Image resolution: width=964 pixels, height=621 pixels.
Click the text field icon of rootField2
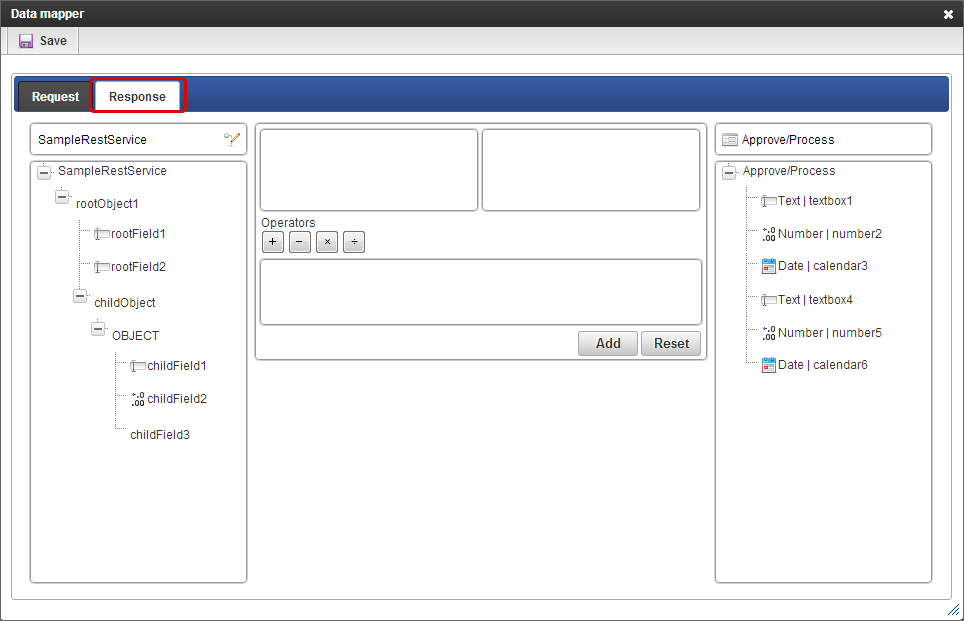[x=102, y=267]
